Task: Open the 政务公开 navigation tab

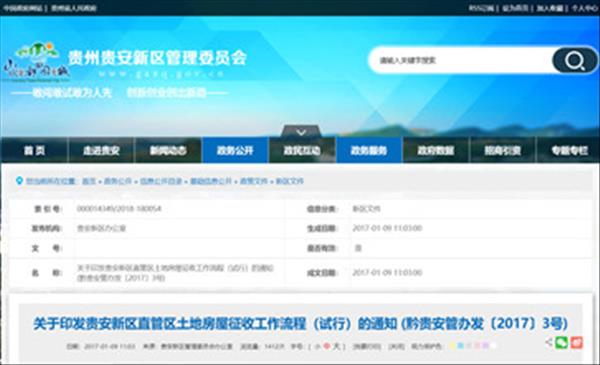Action: tap(235, 150)
